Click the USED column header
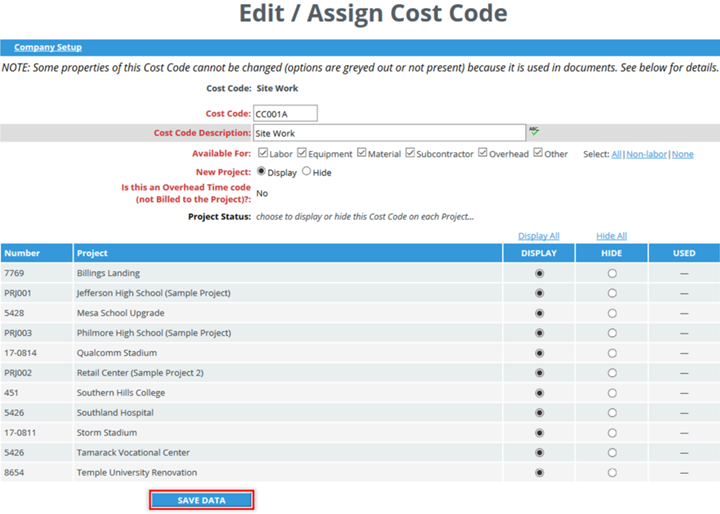Viewport: 720px width, 514px height. click(x=684, y=253)
